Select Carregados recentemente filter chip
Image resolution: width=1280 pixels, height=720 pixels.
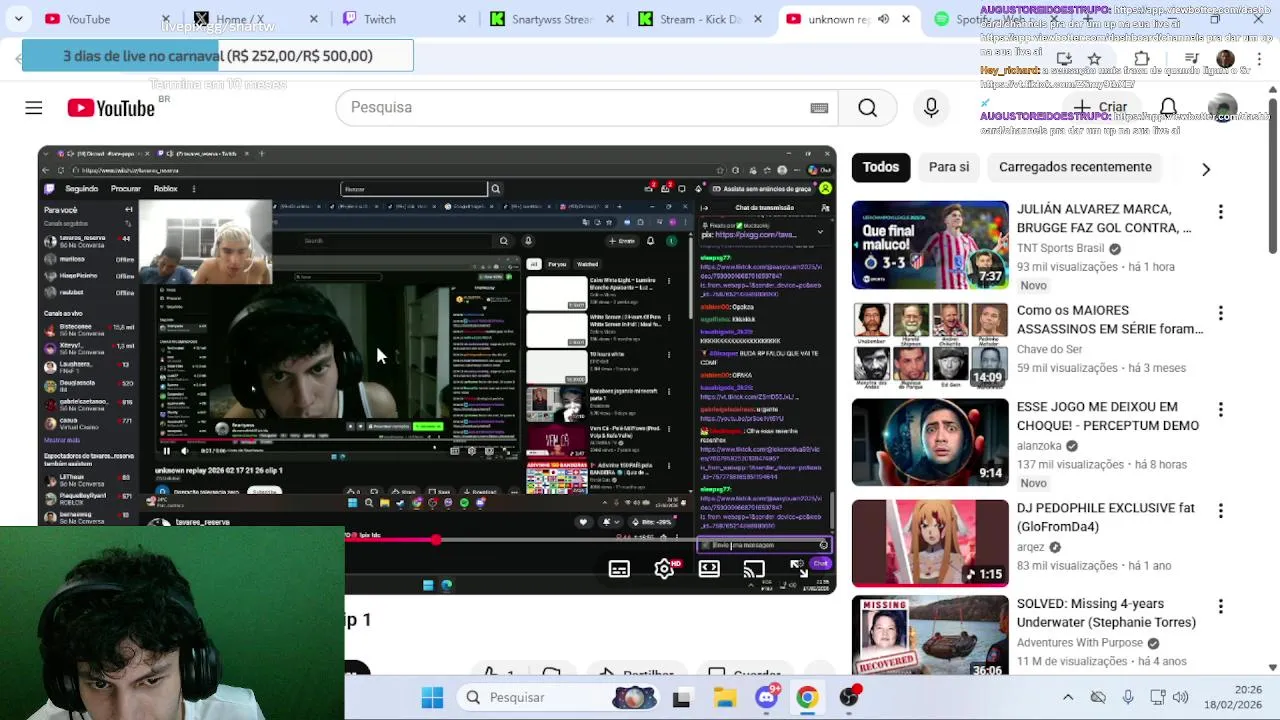(1075, 167)
